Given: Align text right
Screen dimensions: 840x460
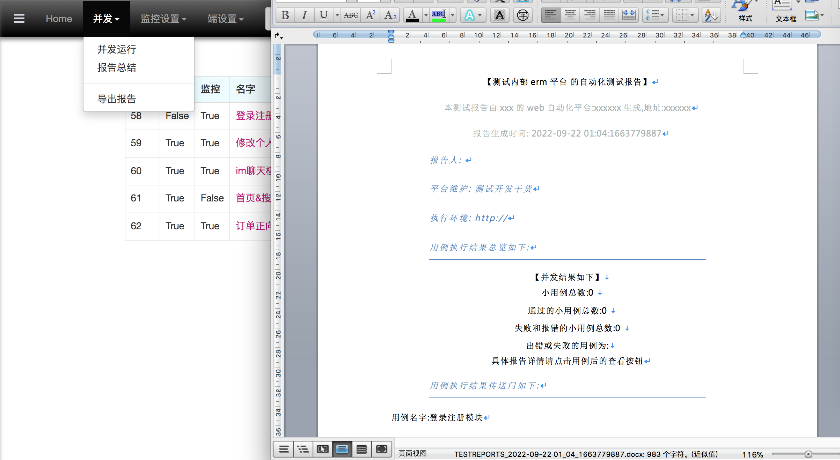Looking at the screenshot, I should point(590,15).
